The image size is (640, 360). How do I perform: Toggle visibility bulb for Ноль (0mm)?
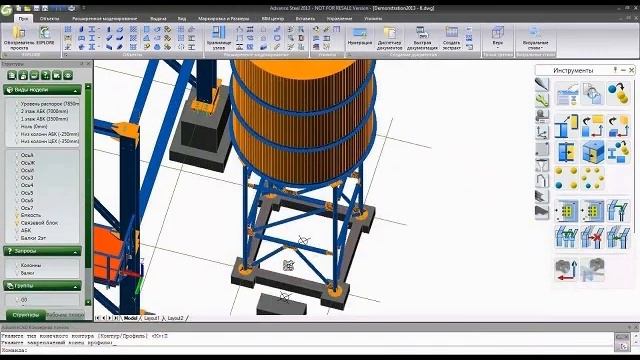click(x=17, y=126)
